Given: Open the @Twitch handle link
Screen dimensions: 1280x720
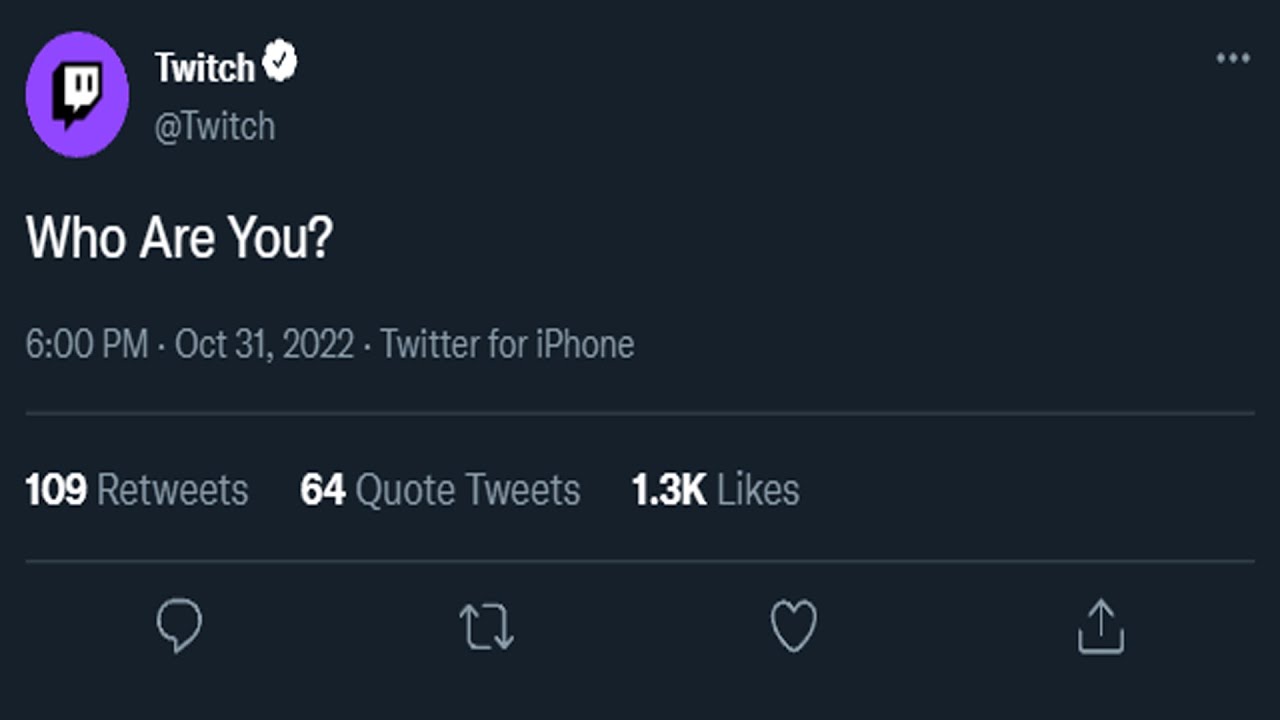Looking at the screenshot, I should (214, 127).
